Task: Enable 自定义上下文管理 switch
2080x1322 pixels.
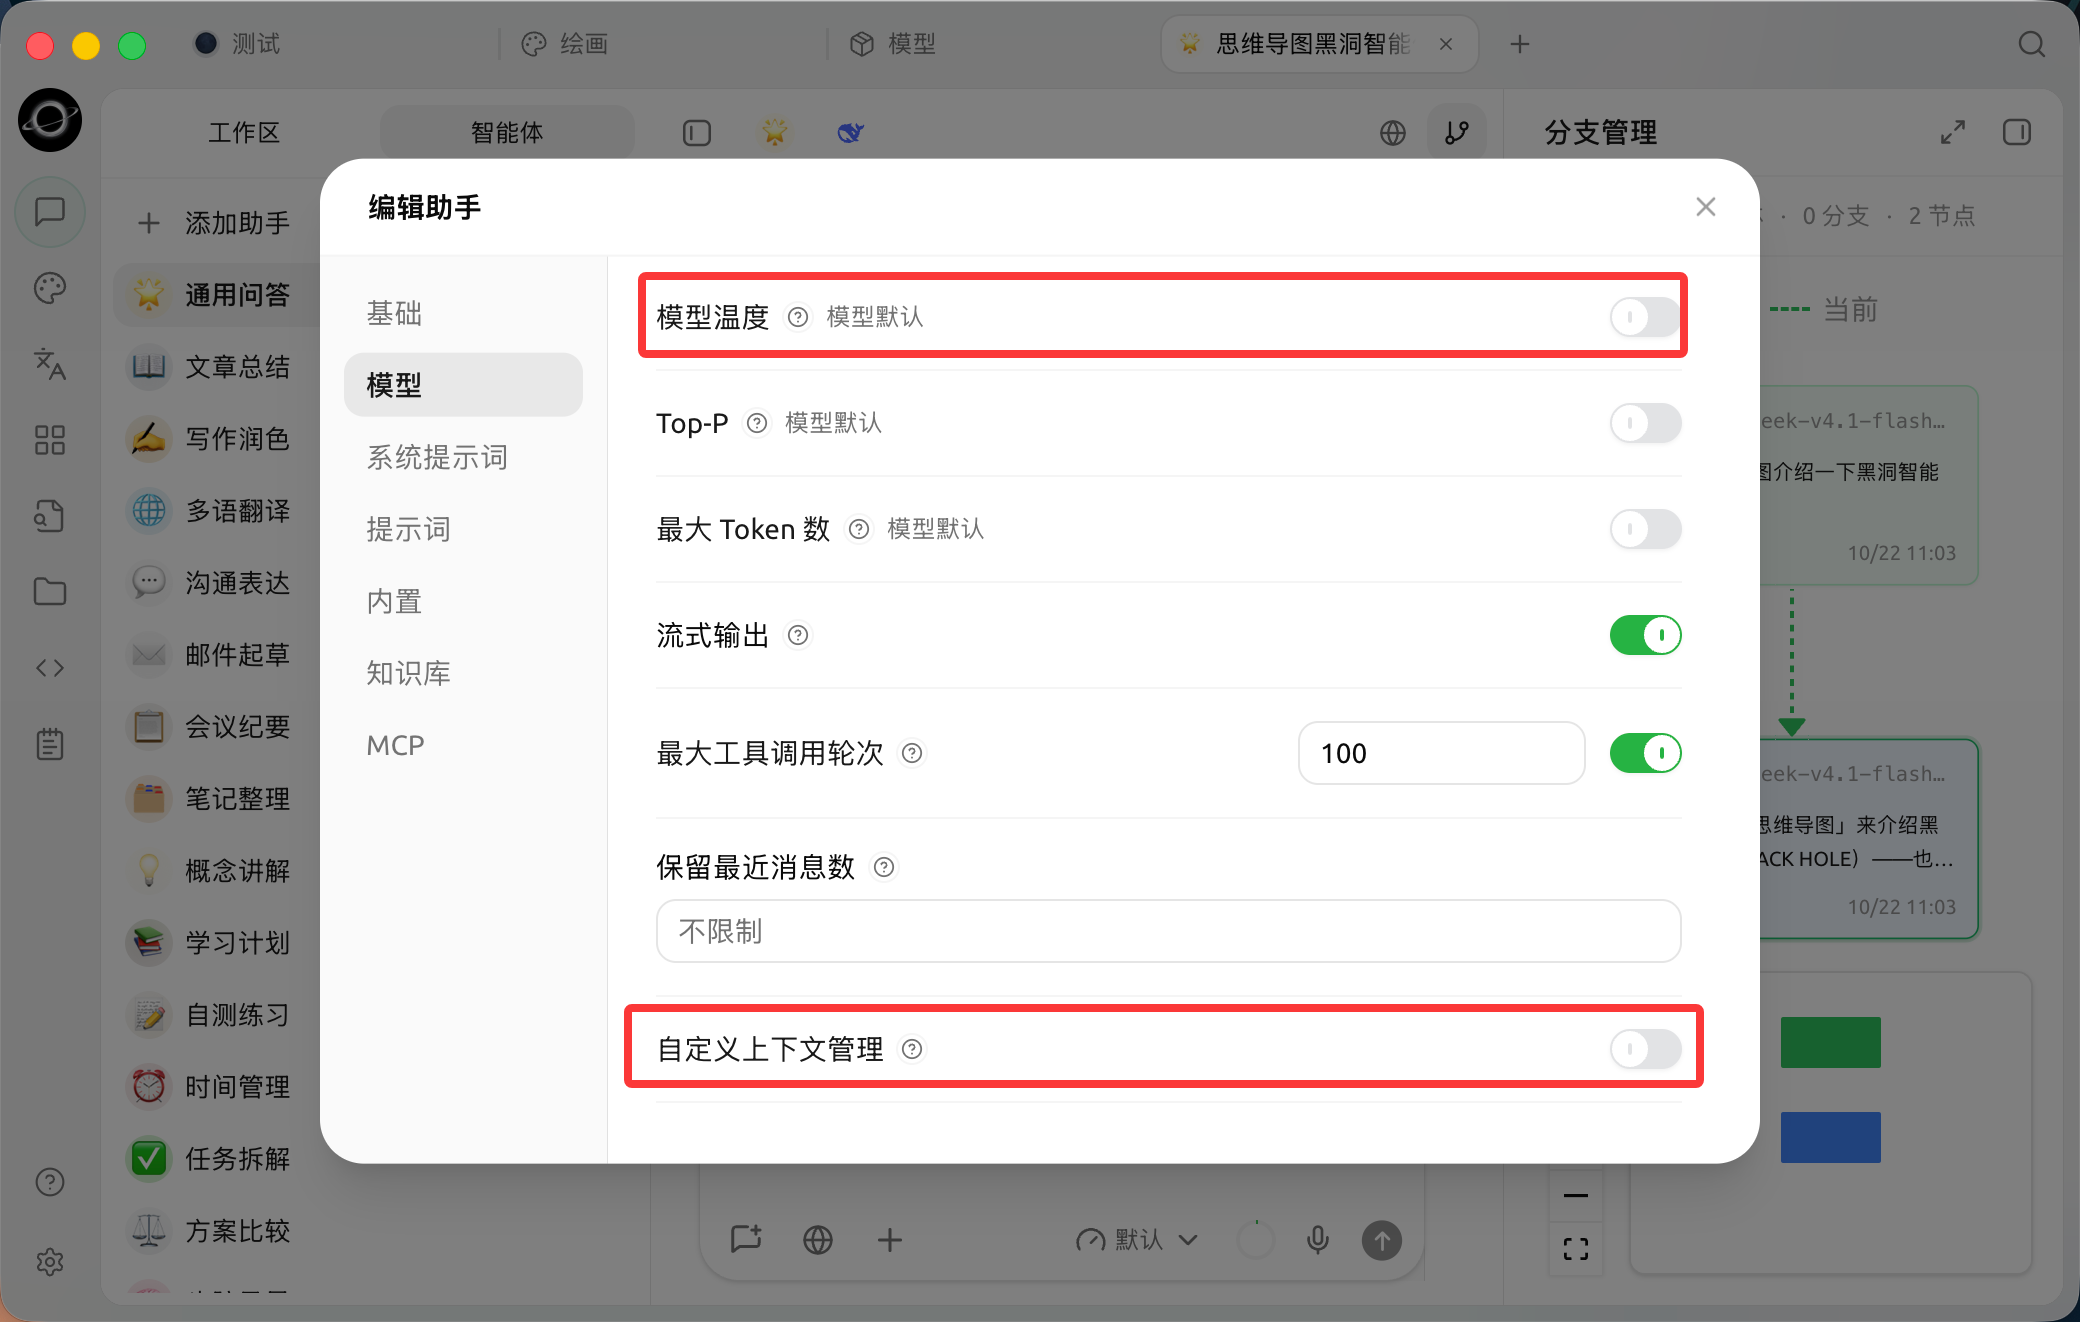Action: point(1645,1049)
